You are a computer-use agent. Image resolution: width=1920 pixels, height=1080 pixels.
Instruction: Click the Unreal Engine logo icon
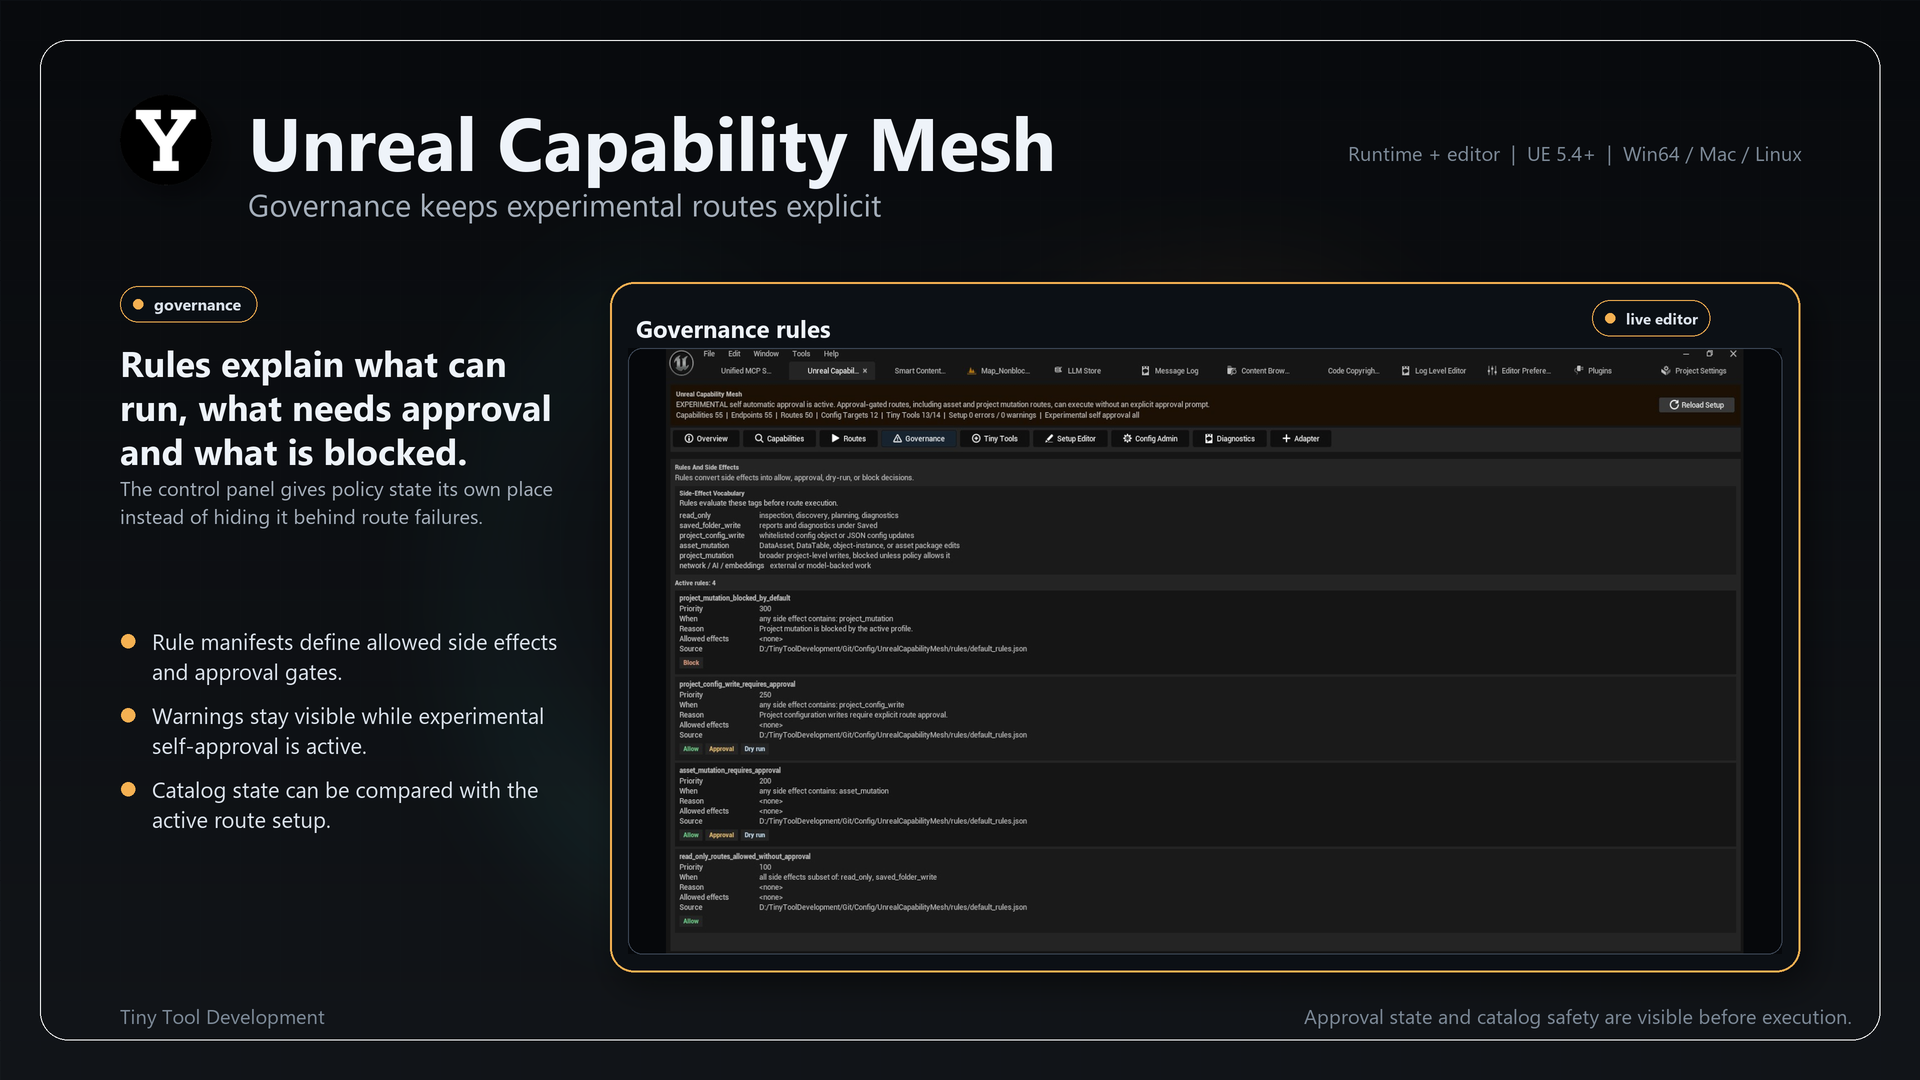(x=681, y=363)
